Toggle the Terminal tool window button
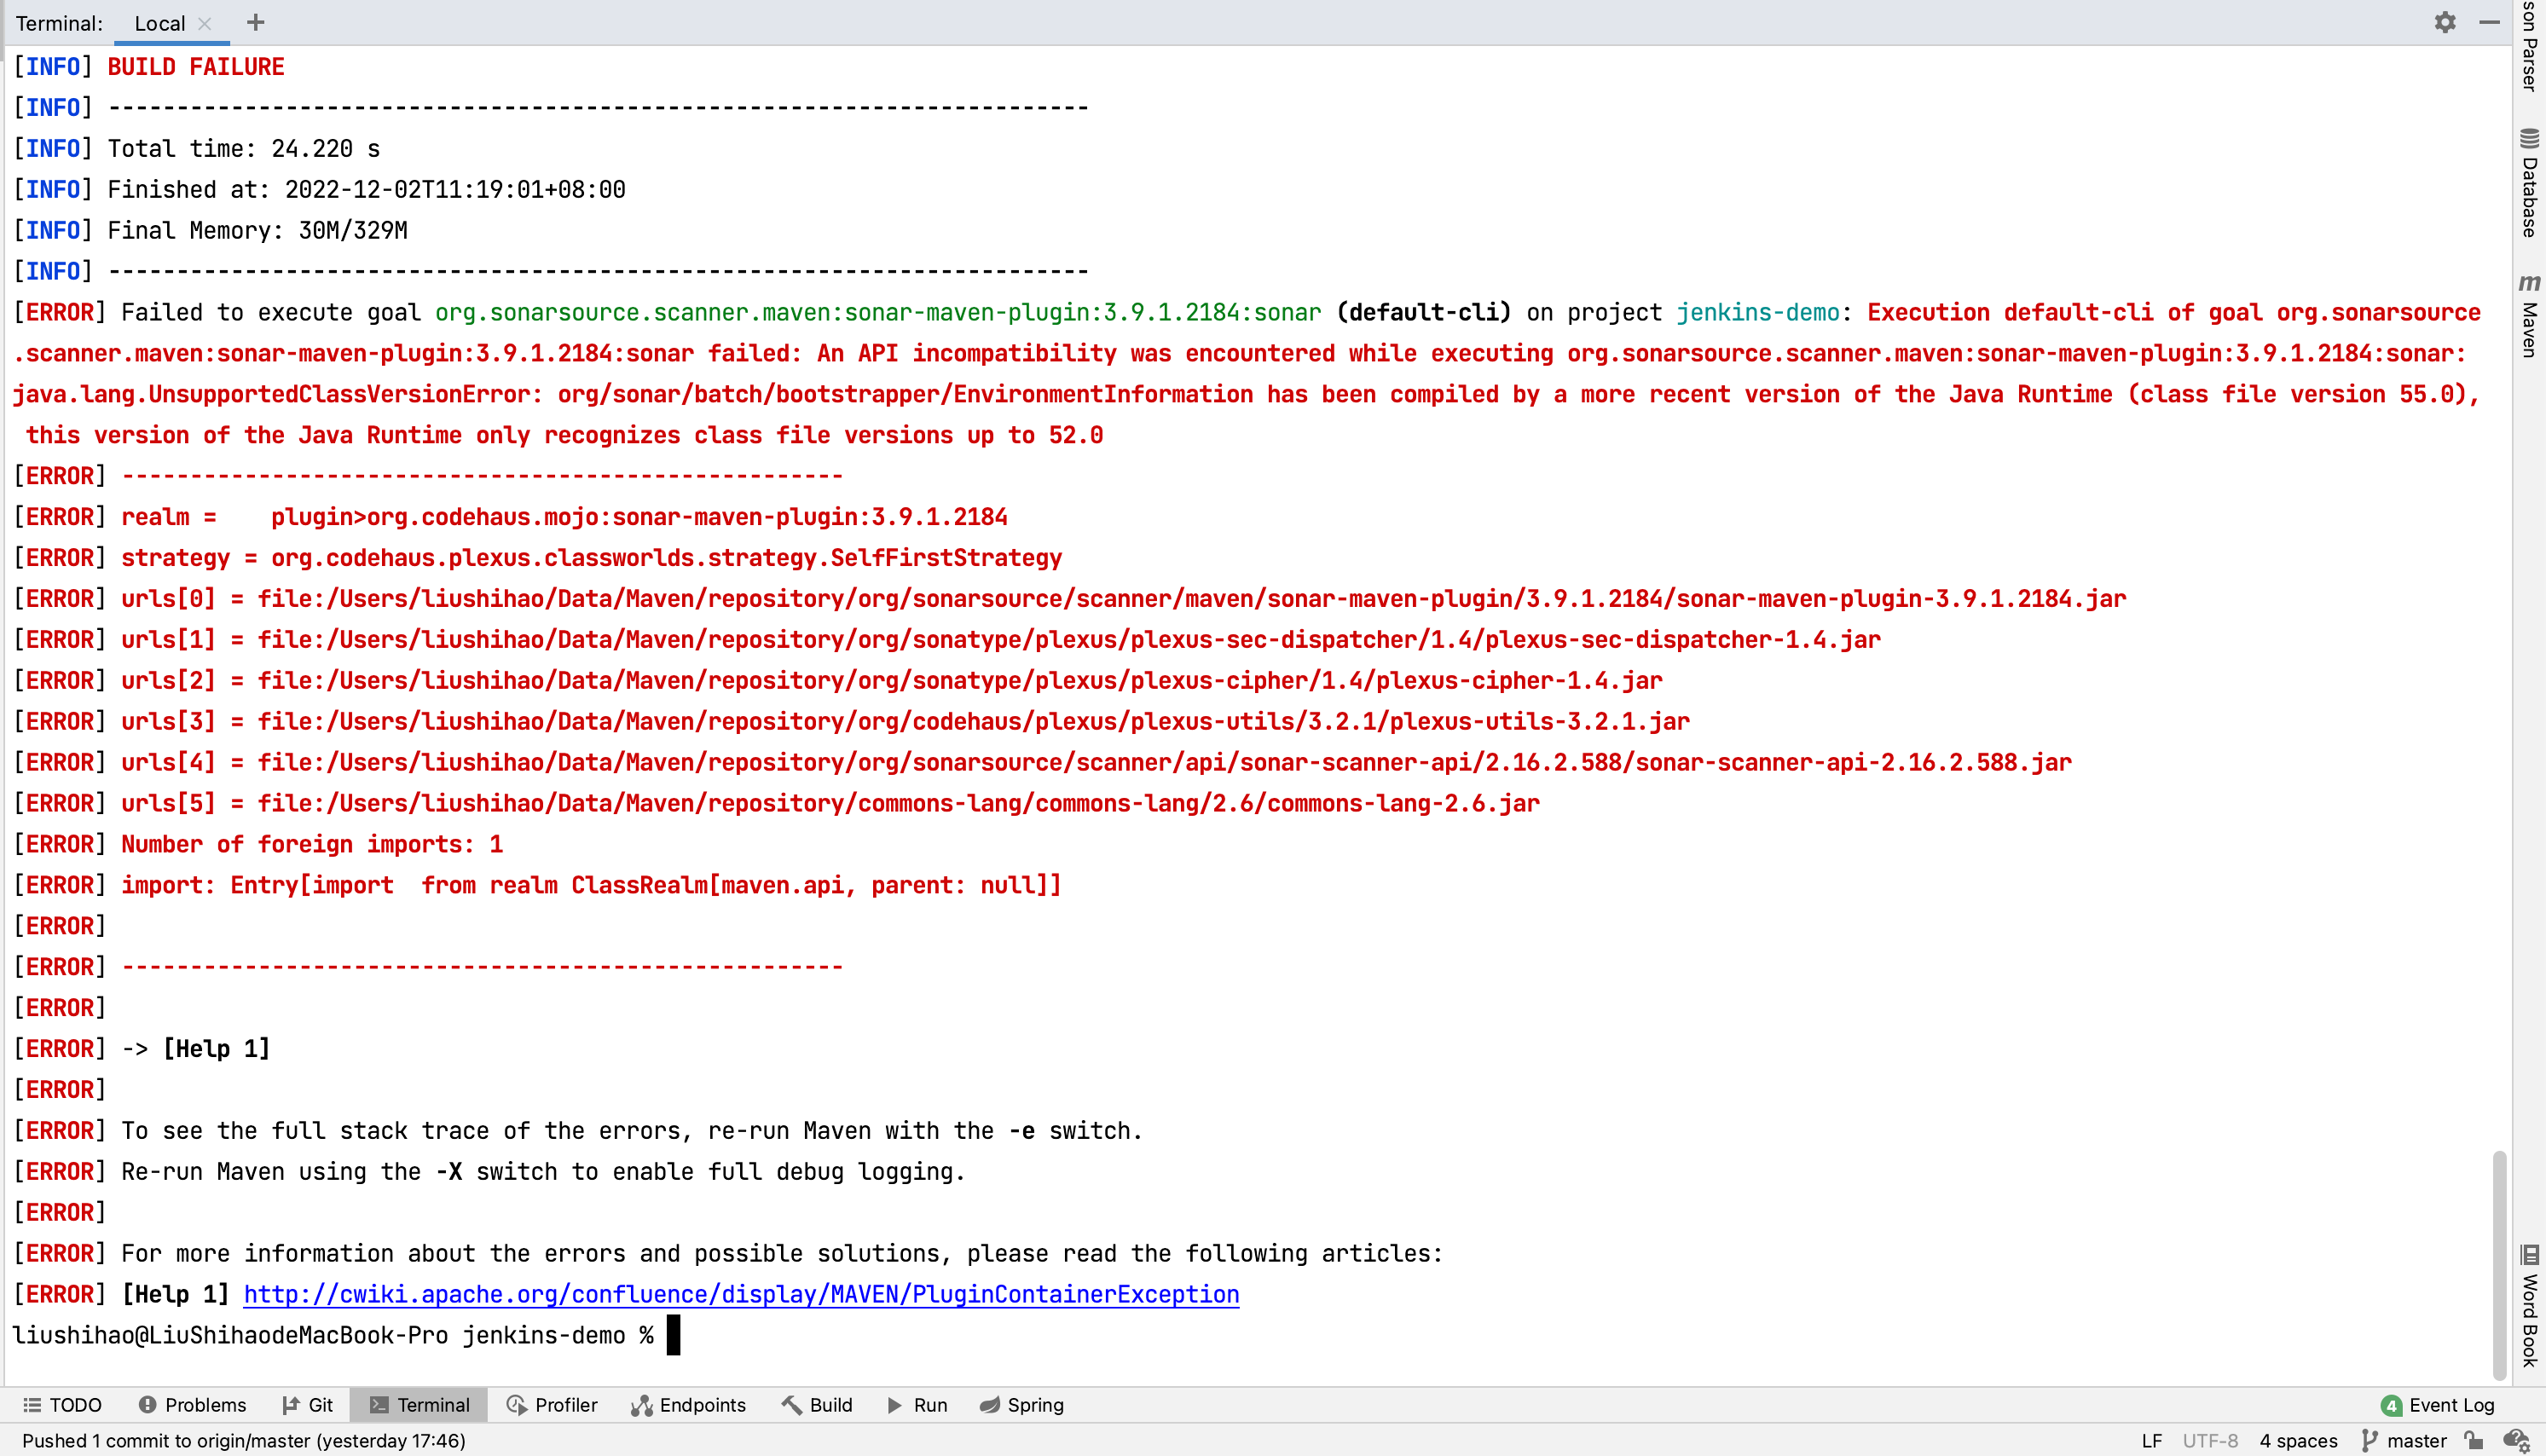The width and height of the screenshot is (2546, 1456). coord(419,1405)
